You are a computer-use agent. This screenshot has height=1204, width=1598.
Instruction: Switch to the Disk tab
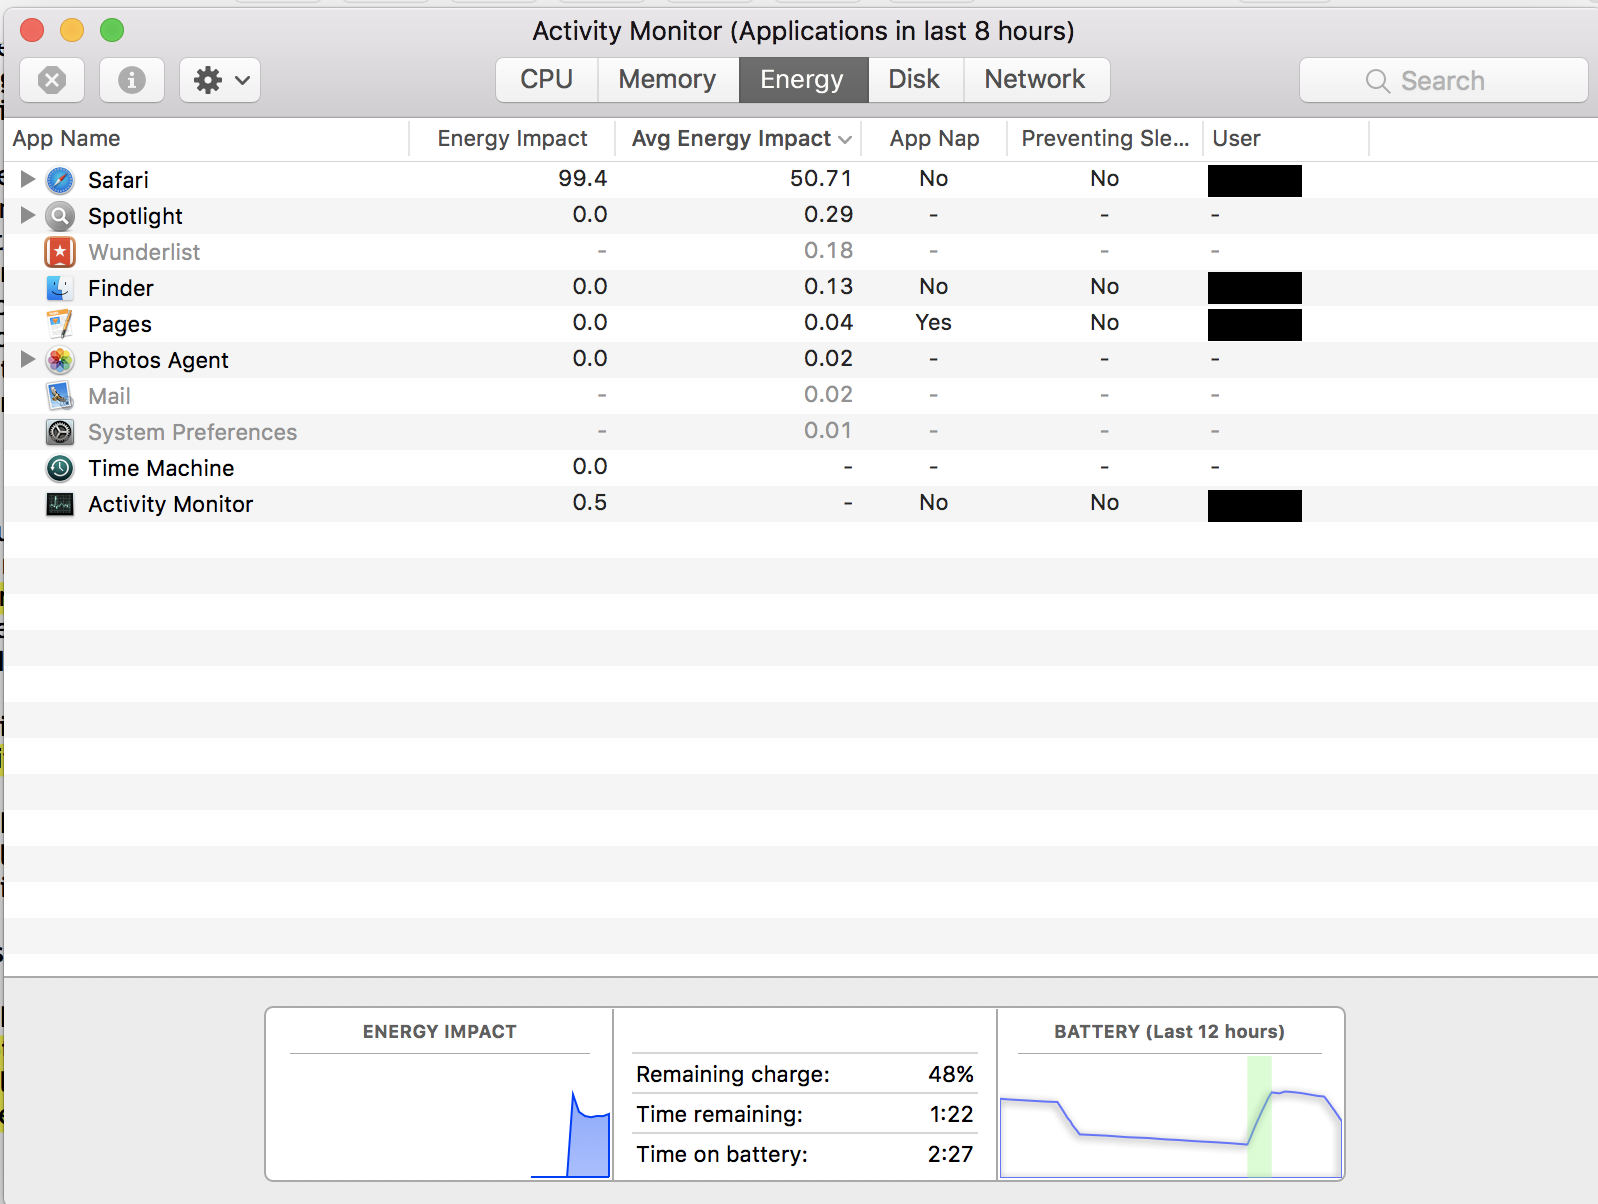click(915, 80)
